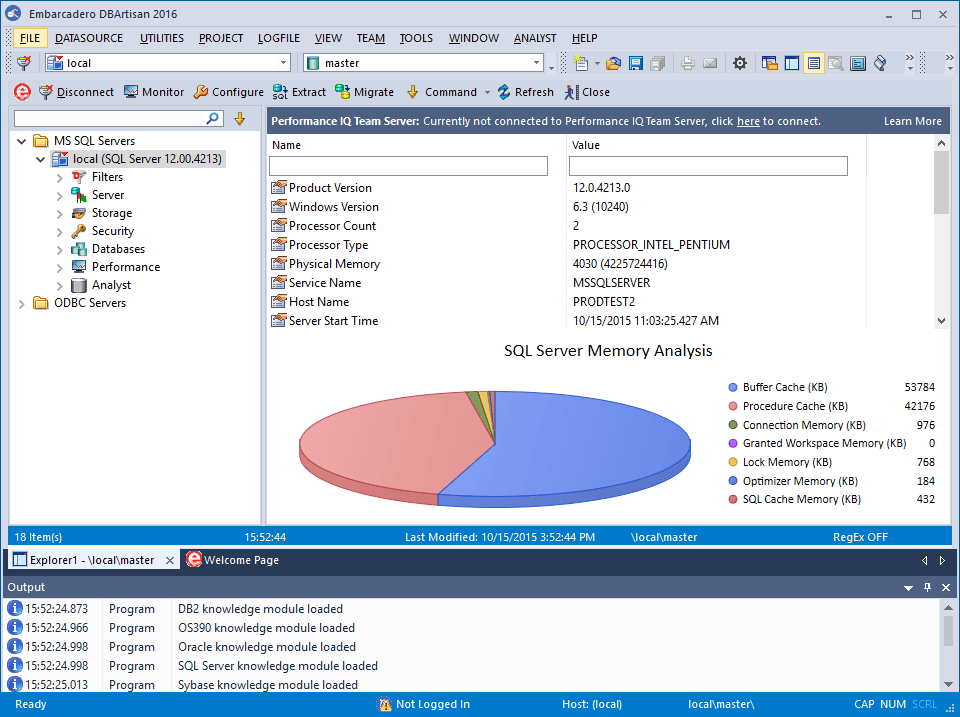Click Learn More link

tap(912, 121)
